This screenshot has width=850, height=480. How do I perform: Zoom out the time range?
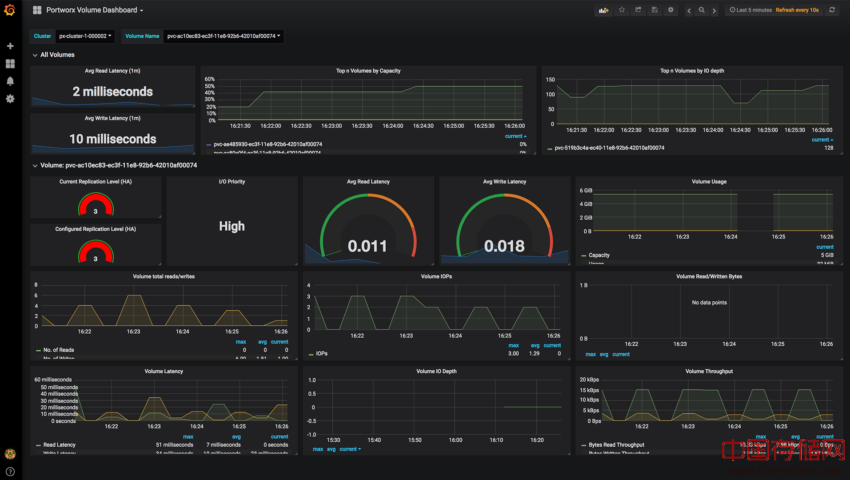coord(702,10)
